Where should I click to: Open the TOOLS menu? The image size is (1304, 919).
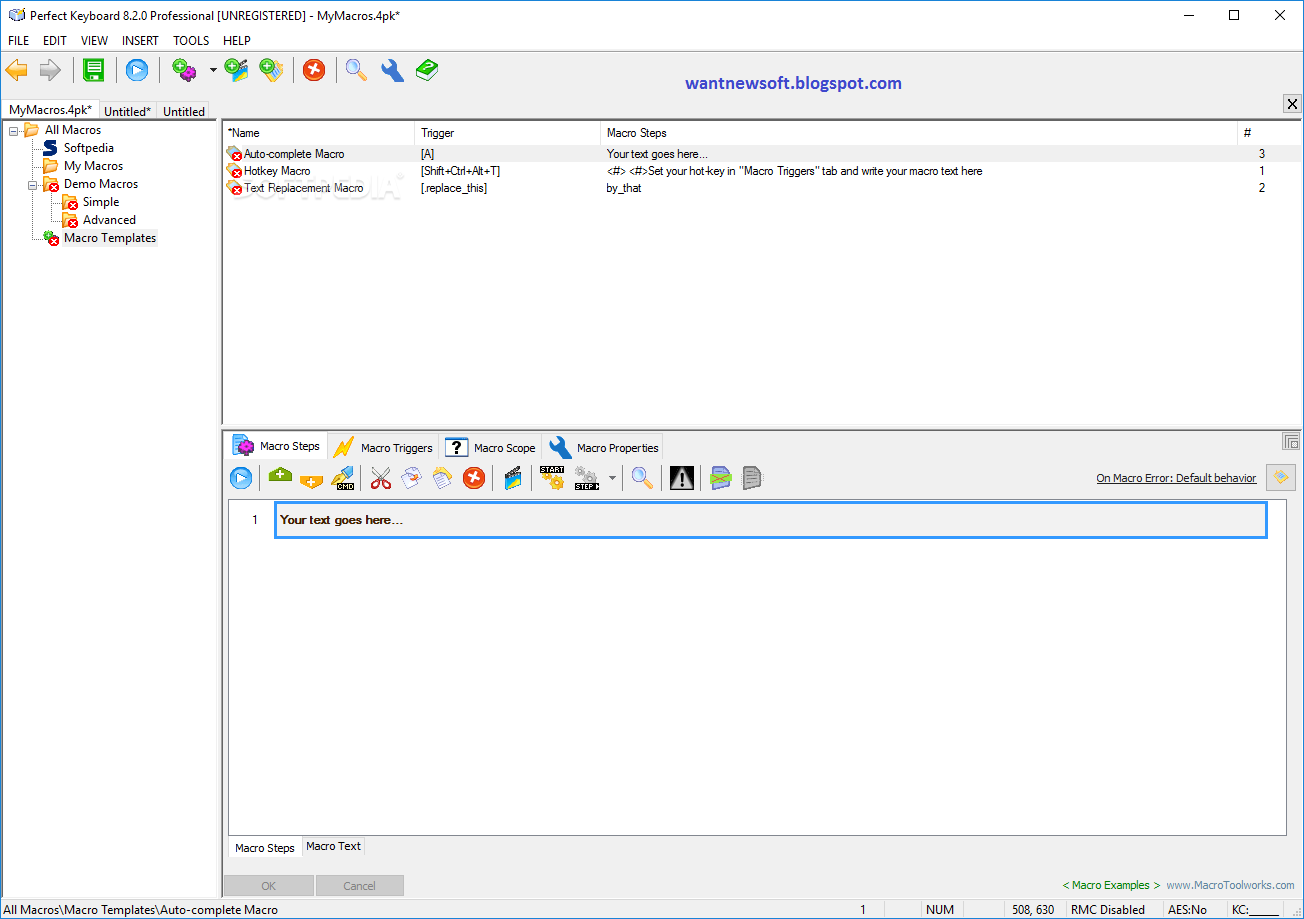click(x=190, y=40)
